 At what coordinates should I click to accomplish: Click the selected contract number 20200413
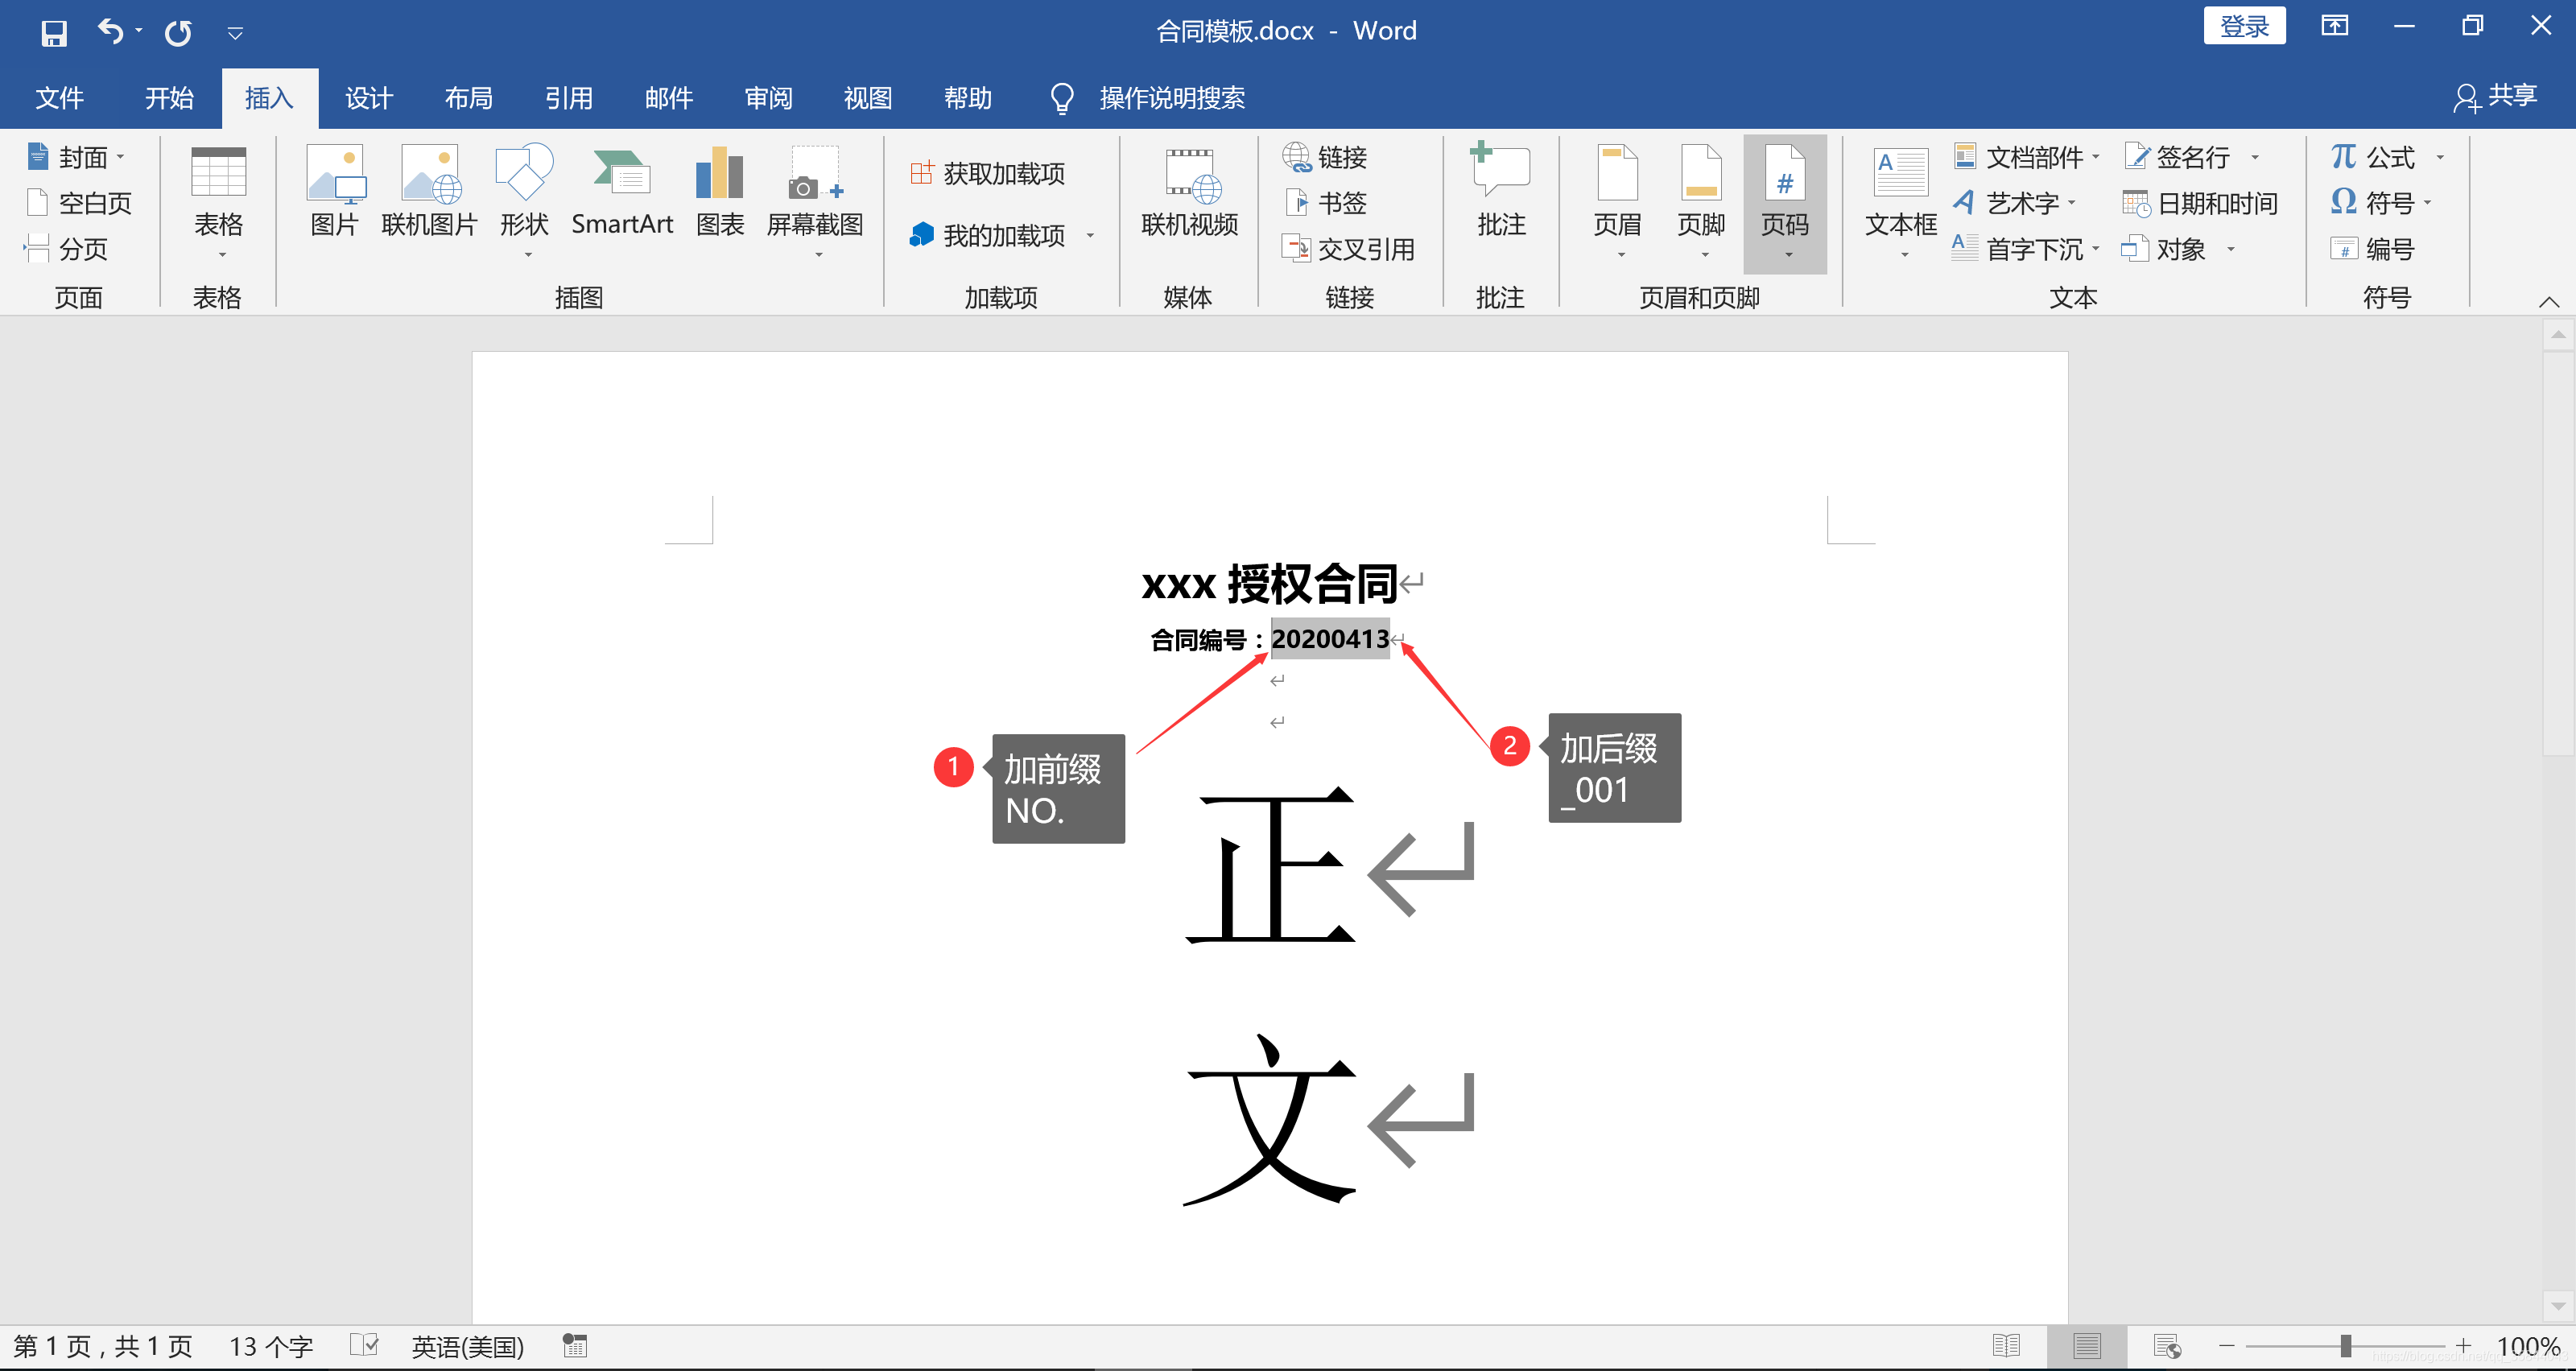[x=1329, y=639]
